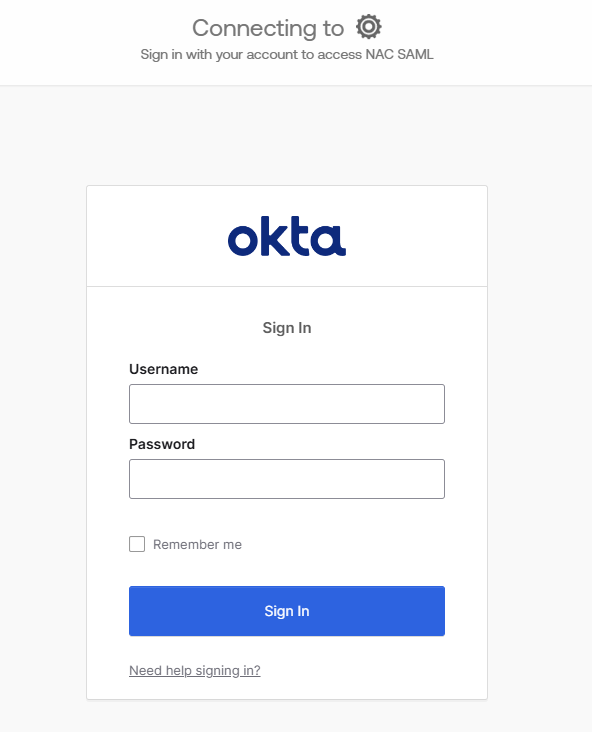Click the Sign In form heading
The height and width of the screenshot is (732, 592).
(x=287, y=328)
